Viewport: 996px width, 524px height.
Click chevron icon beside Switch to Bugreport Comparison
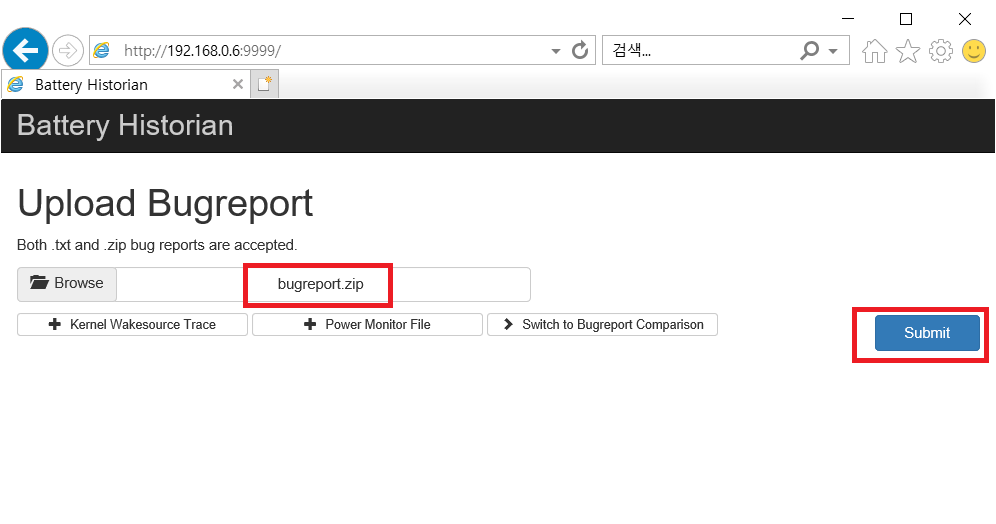(x=508, y=325)
